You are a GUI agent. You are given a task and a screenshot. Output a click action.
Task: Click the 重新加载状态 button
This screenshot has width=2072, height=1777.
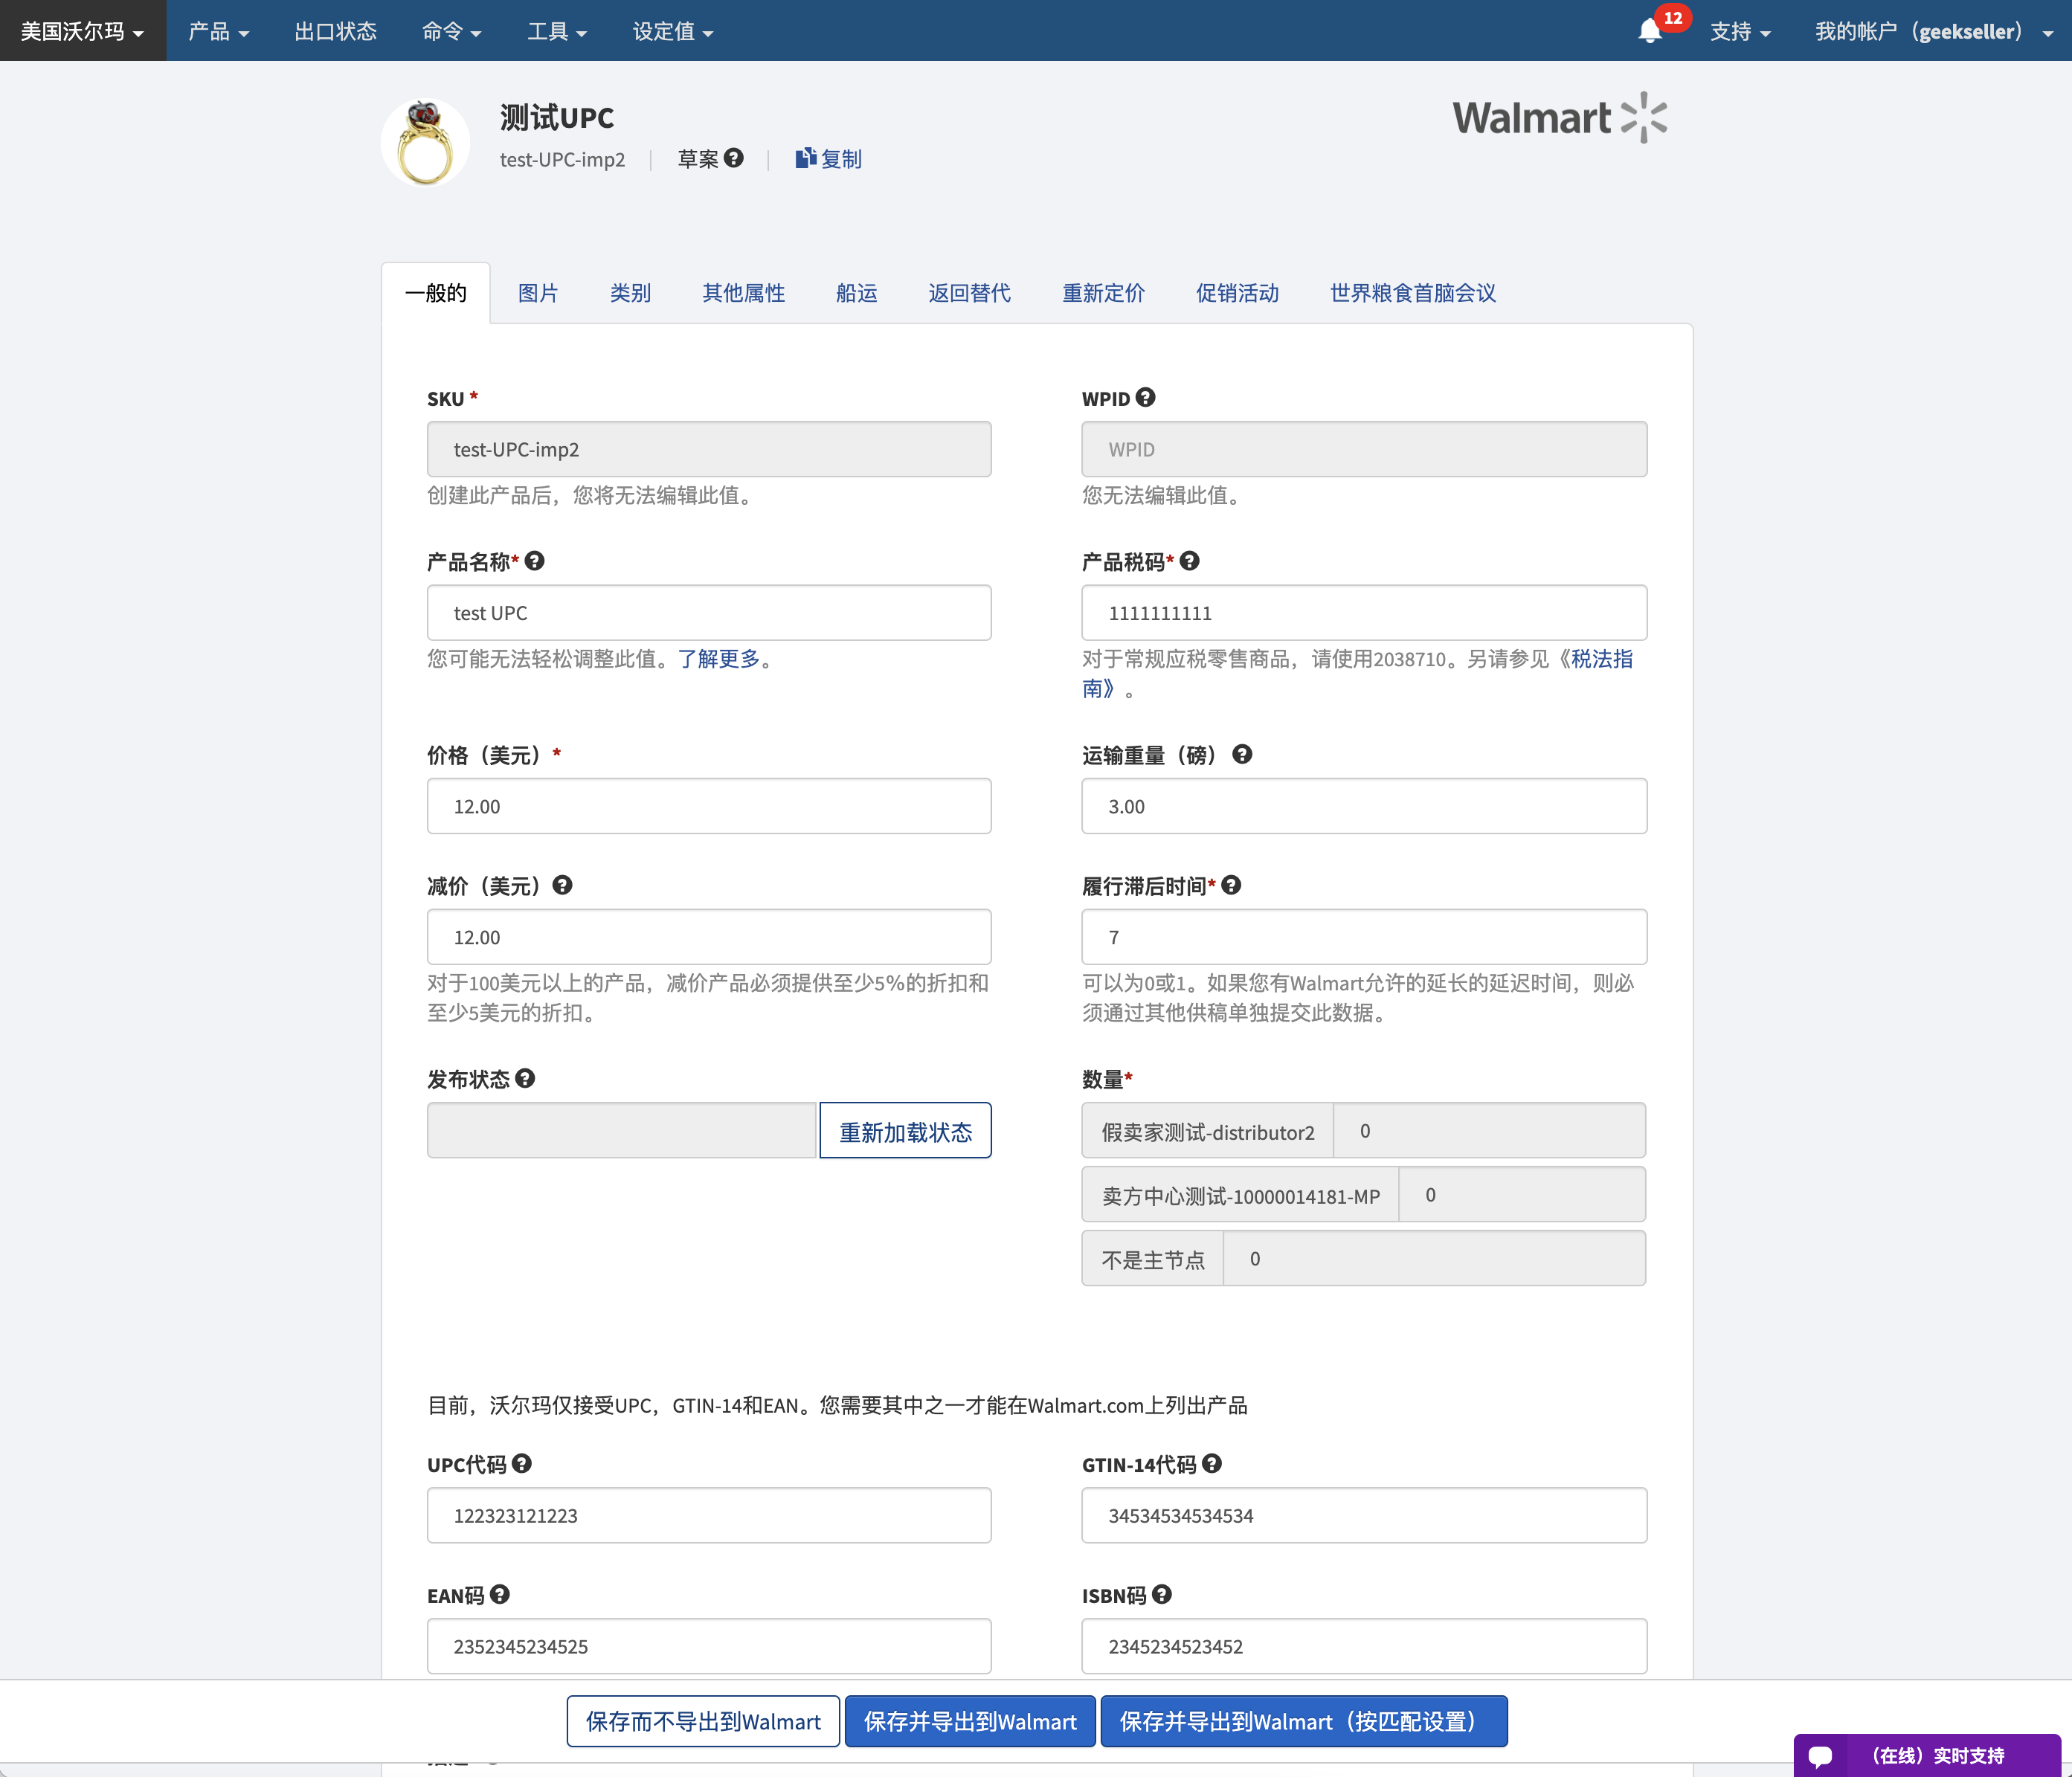[x=905, y=1131]
